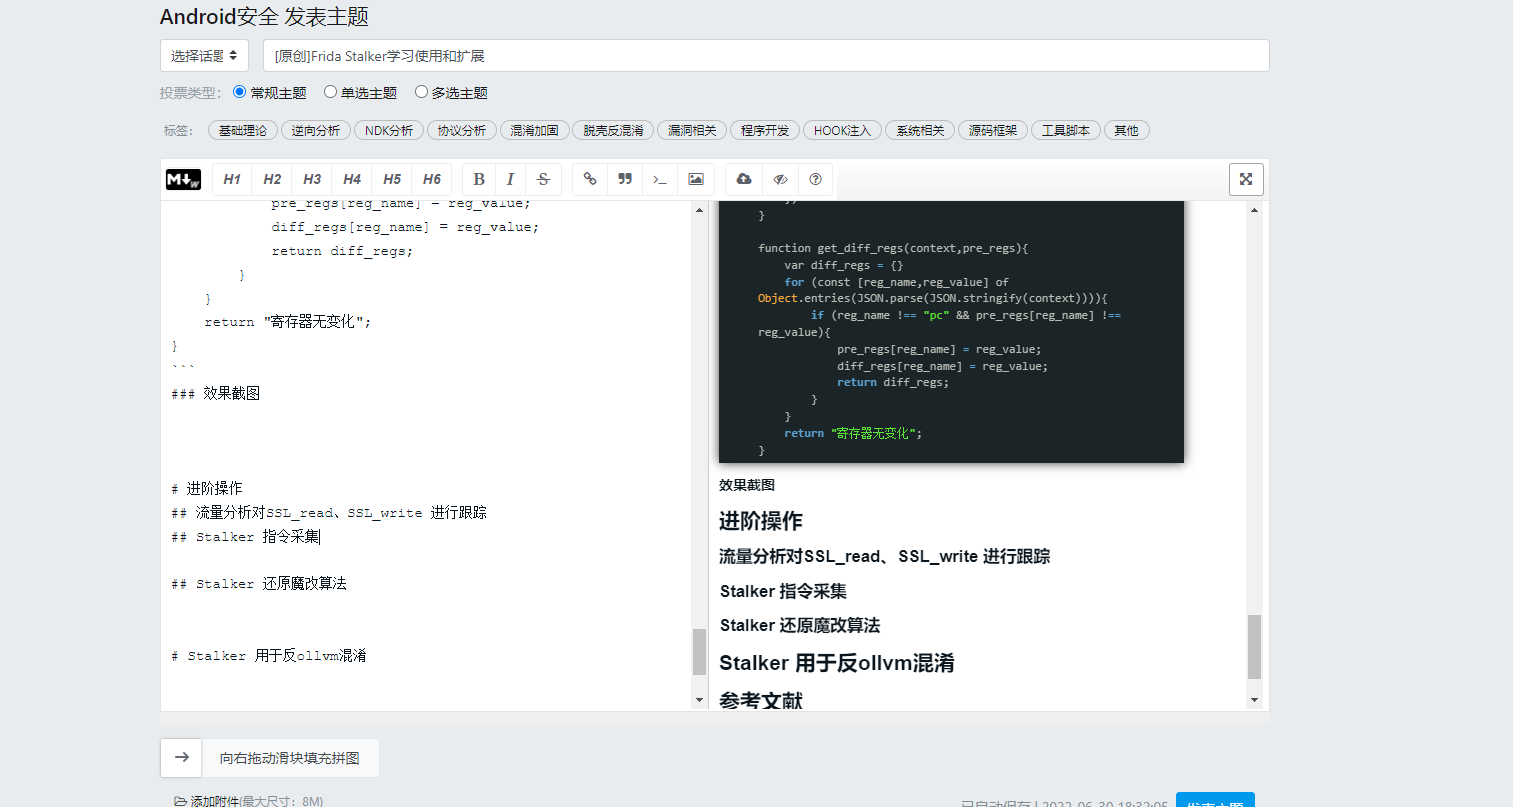Click the 进阶操作 heading in preview
This screenshot has height=807, width=1513.
(x=761, y=521)
